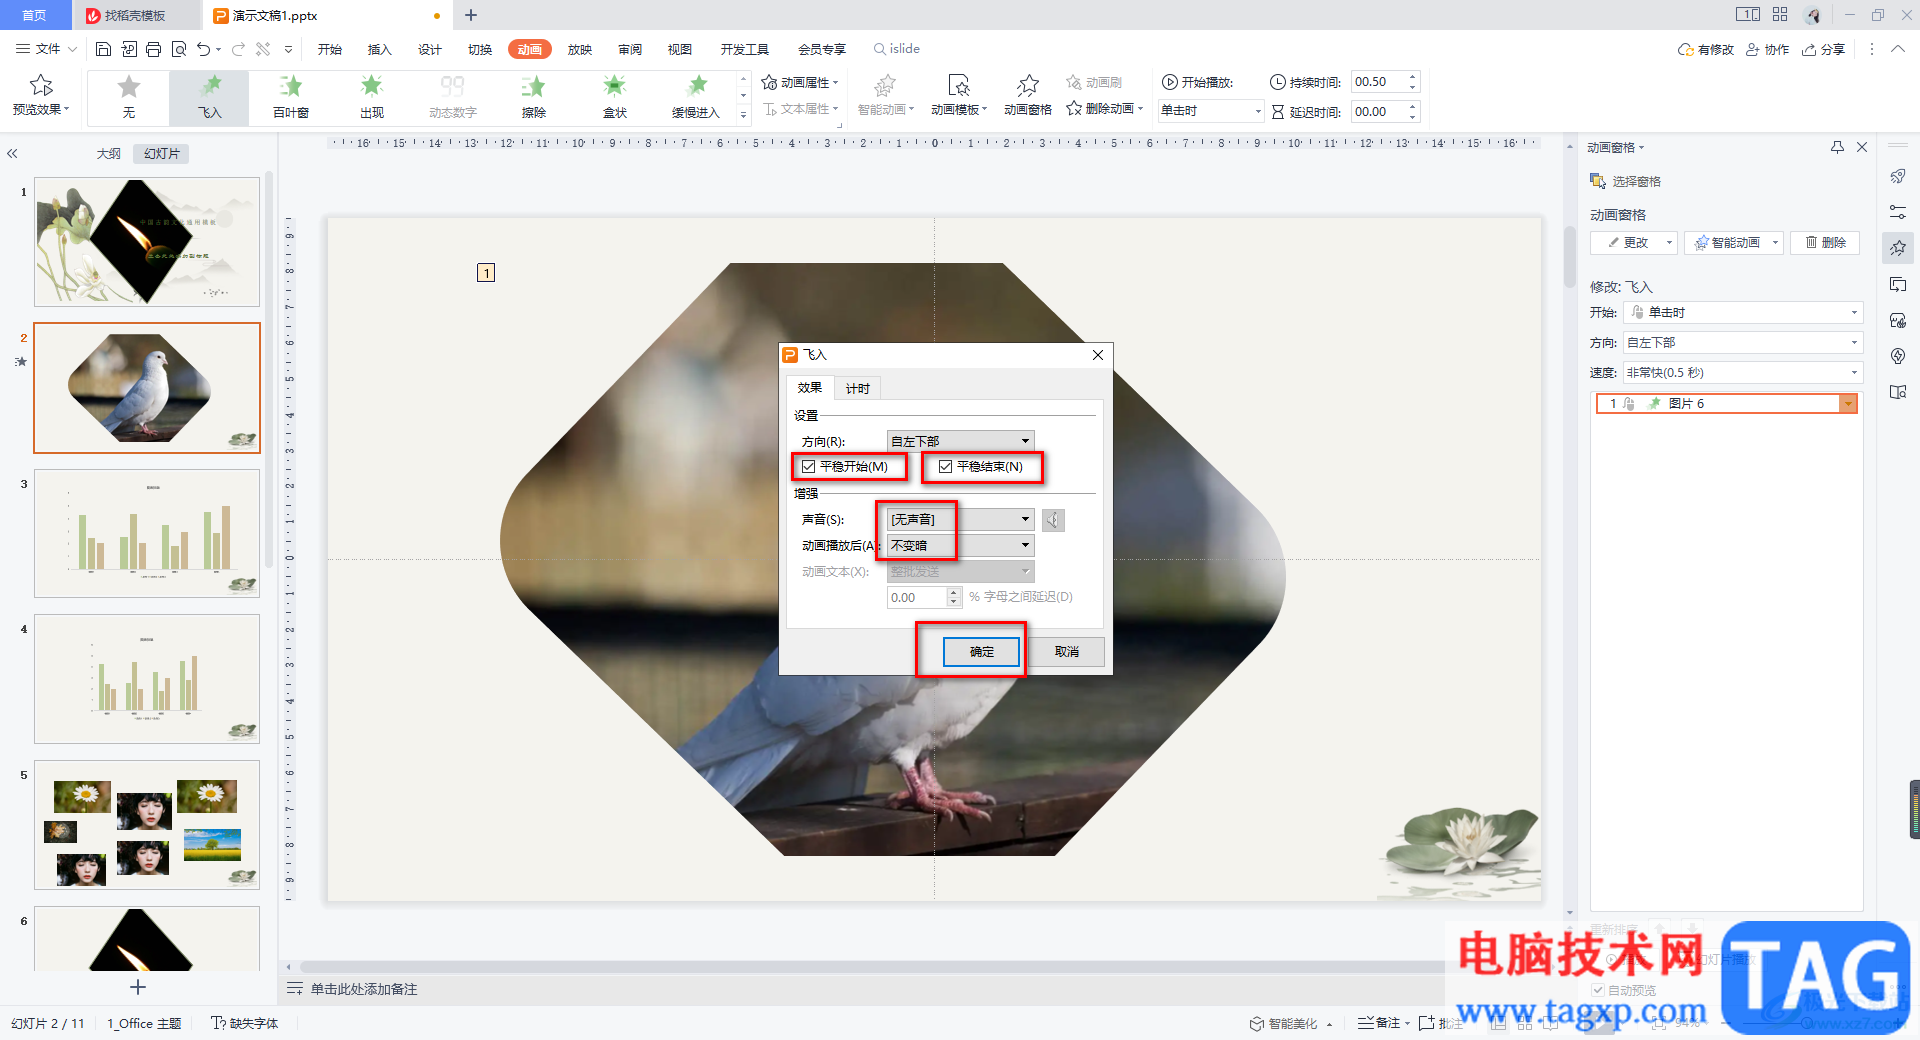Click the 智能动画 button in animation pane

click(x=1734, y=243)
